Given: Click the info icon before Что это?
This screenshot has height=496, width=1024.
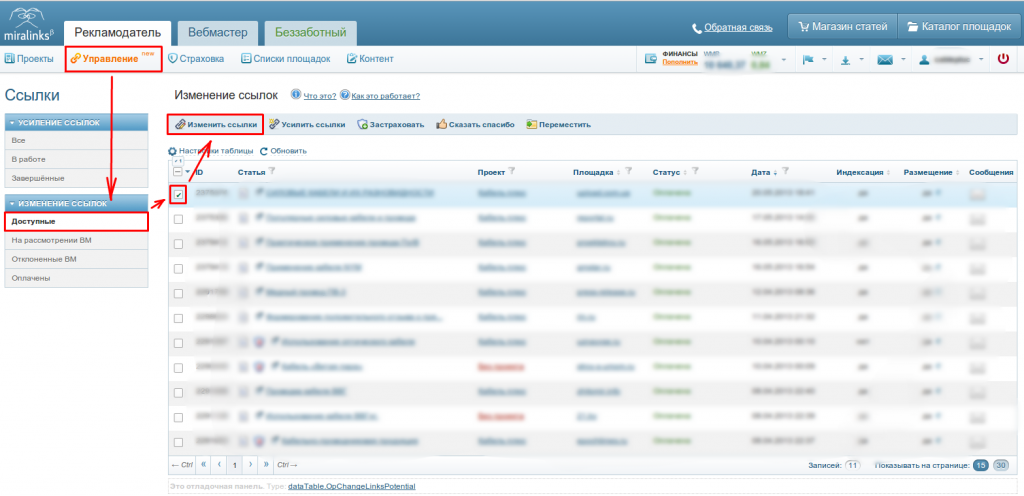Looking at the screenshot, I should [296, 95].
